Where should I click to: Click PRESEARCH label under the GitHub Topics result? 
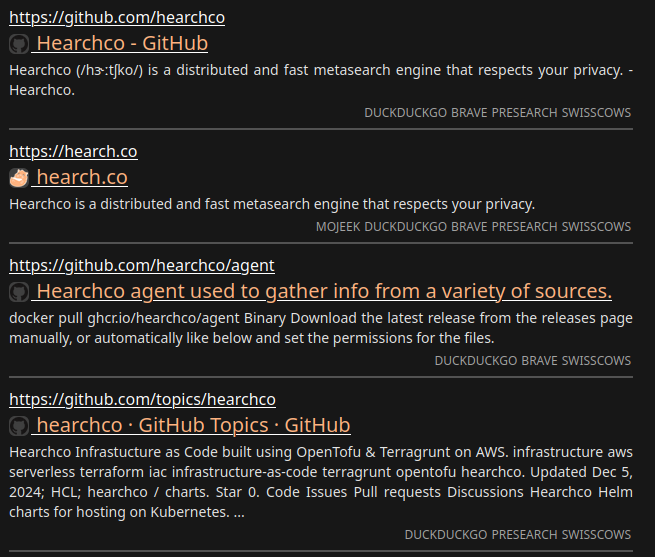coord(524,535)
